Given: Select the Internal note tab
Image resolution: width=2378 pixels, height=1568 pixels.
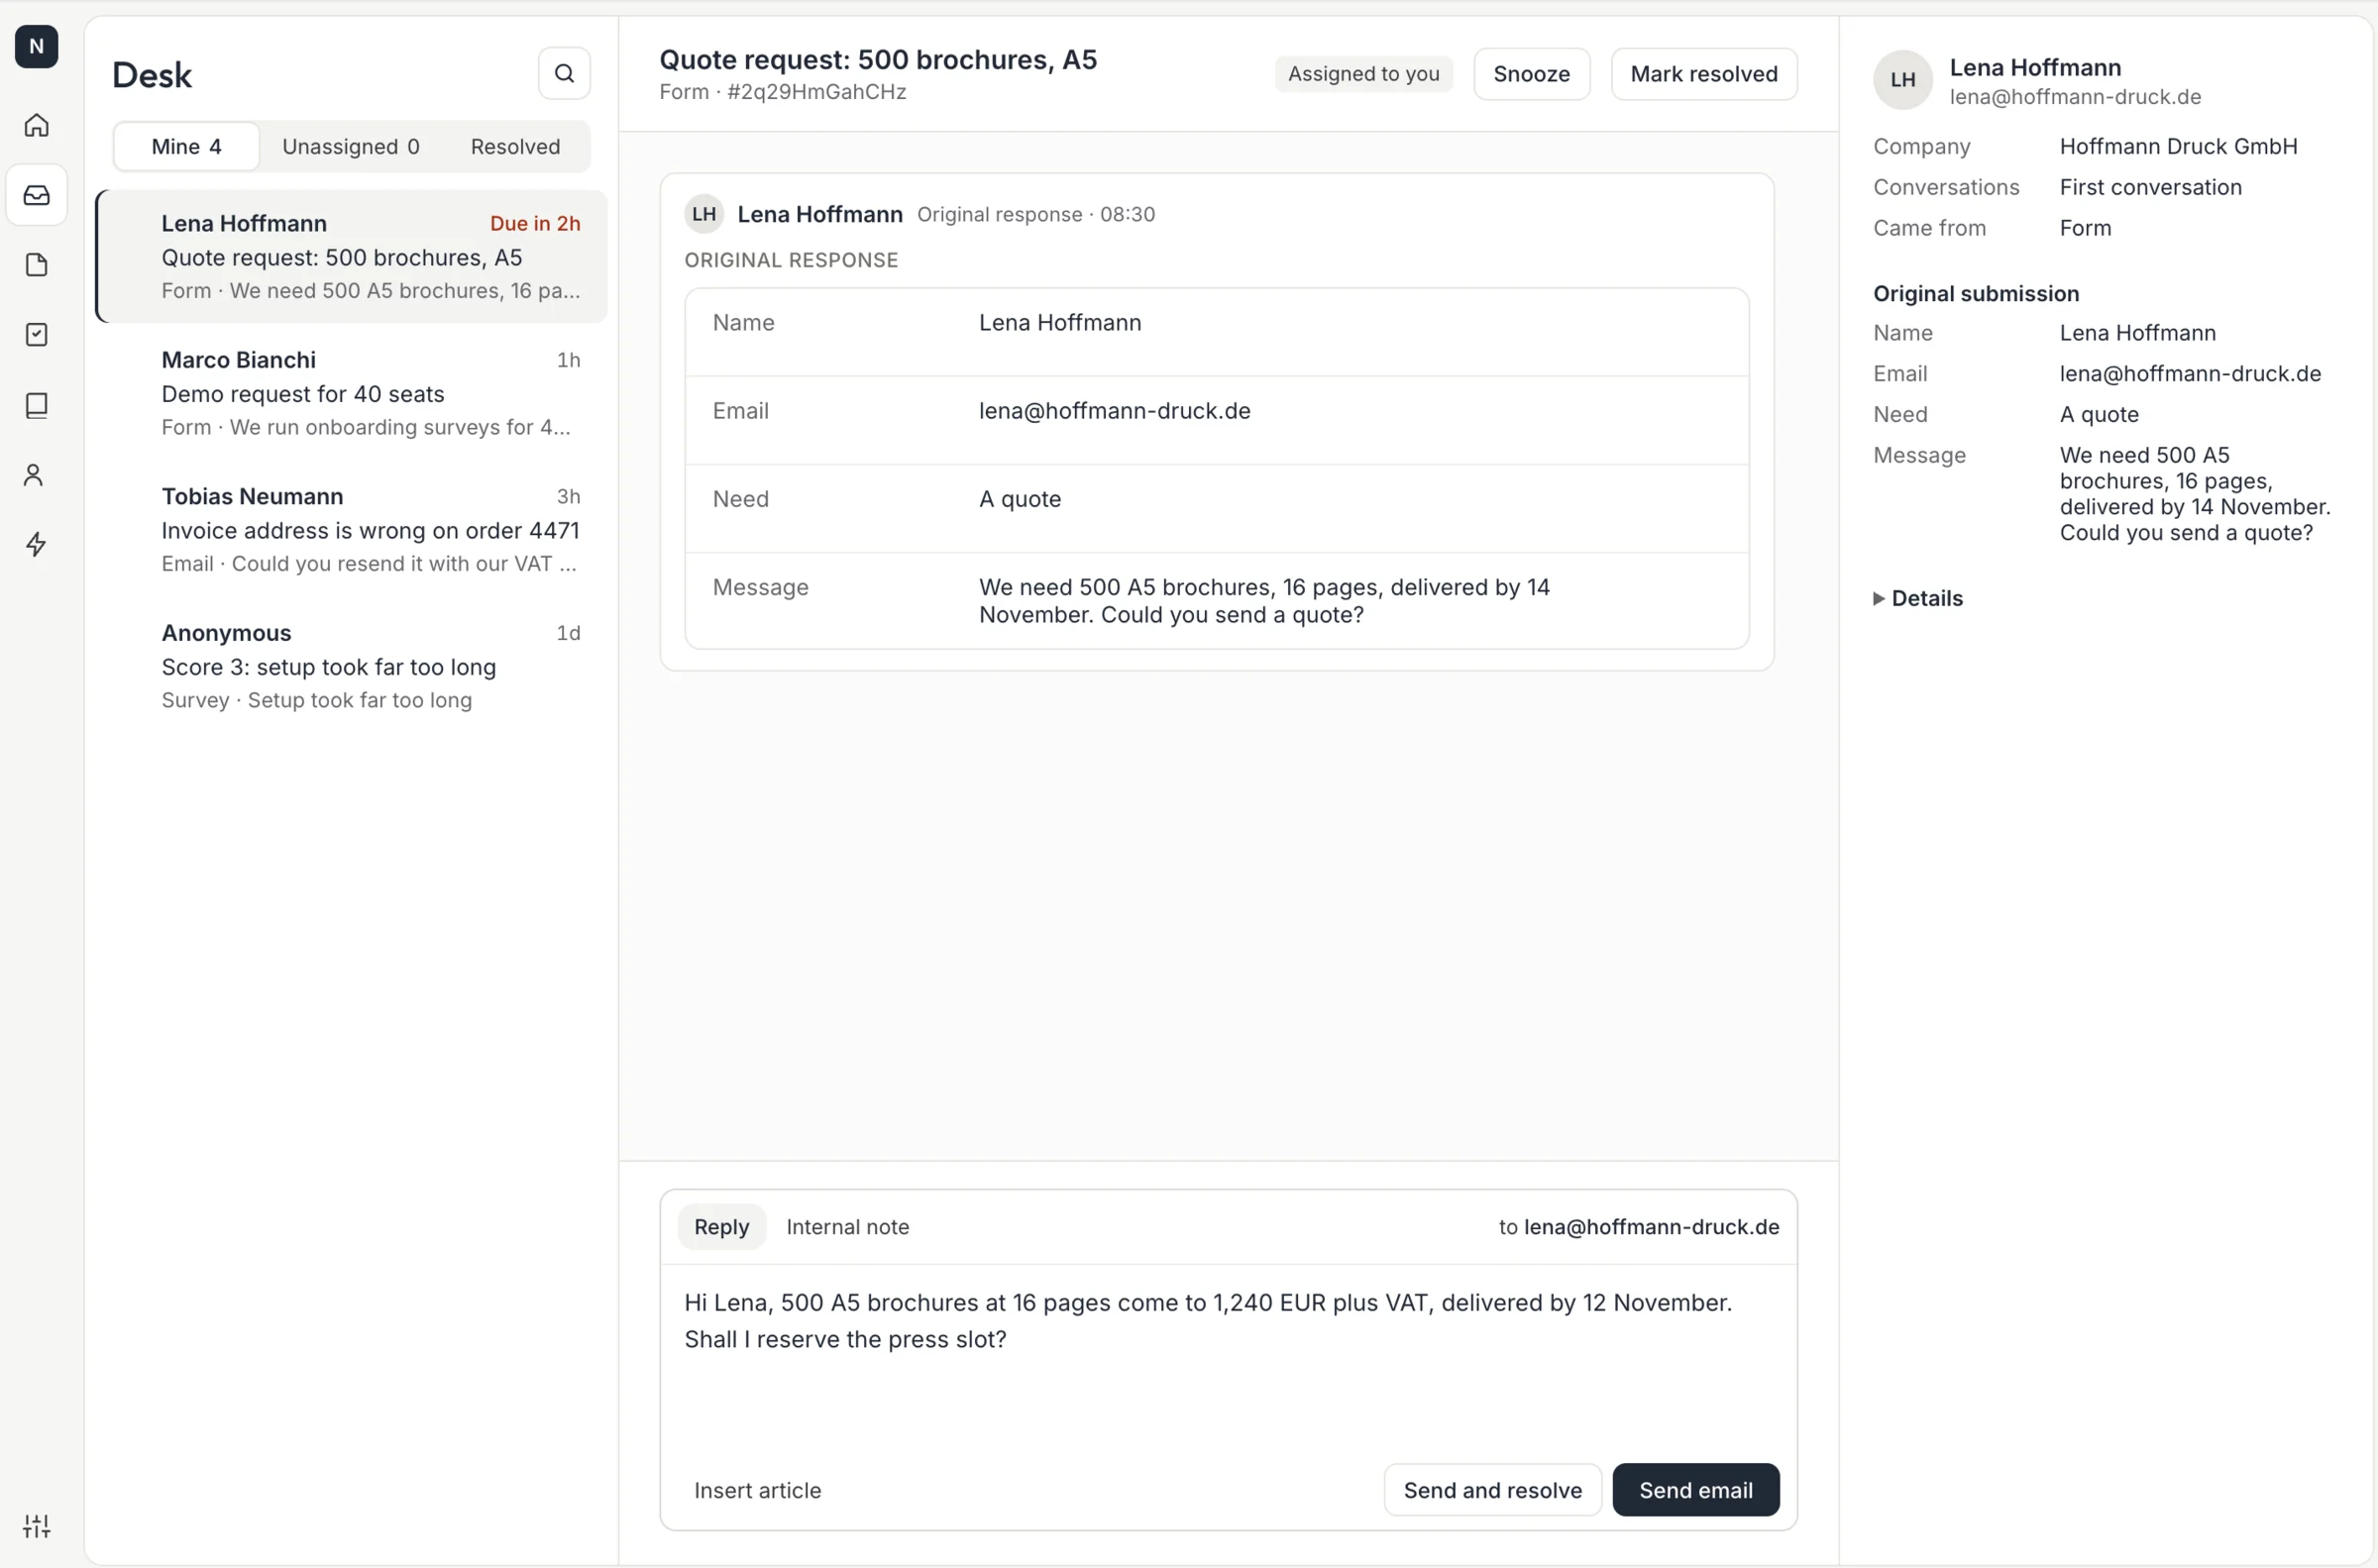Looking at the screenshot, I should [847, 1226].
